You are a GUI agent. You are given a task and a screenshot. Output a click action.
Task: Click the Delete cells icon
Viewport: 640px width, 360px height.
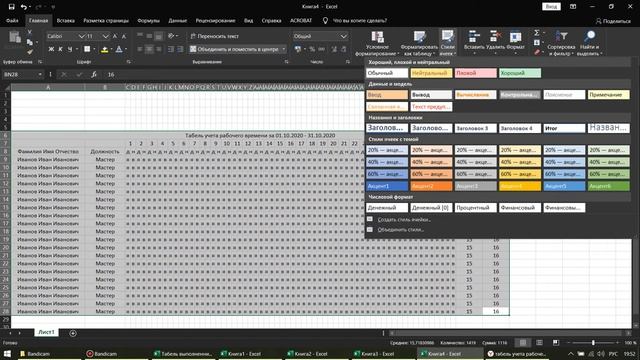coord(495,36)
